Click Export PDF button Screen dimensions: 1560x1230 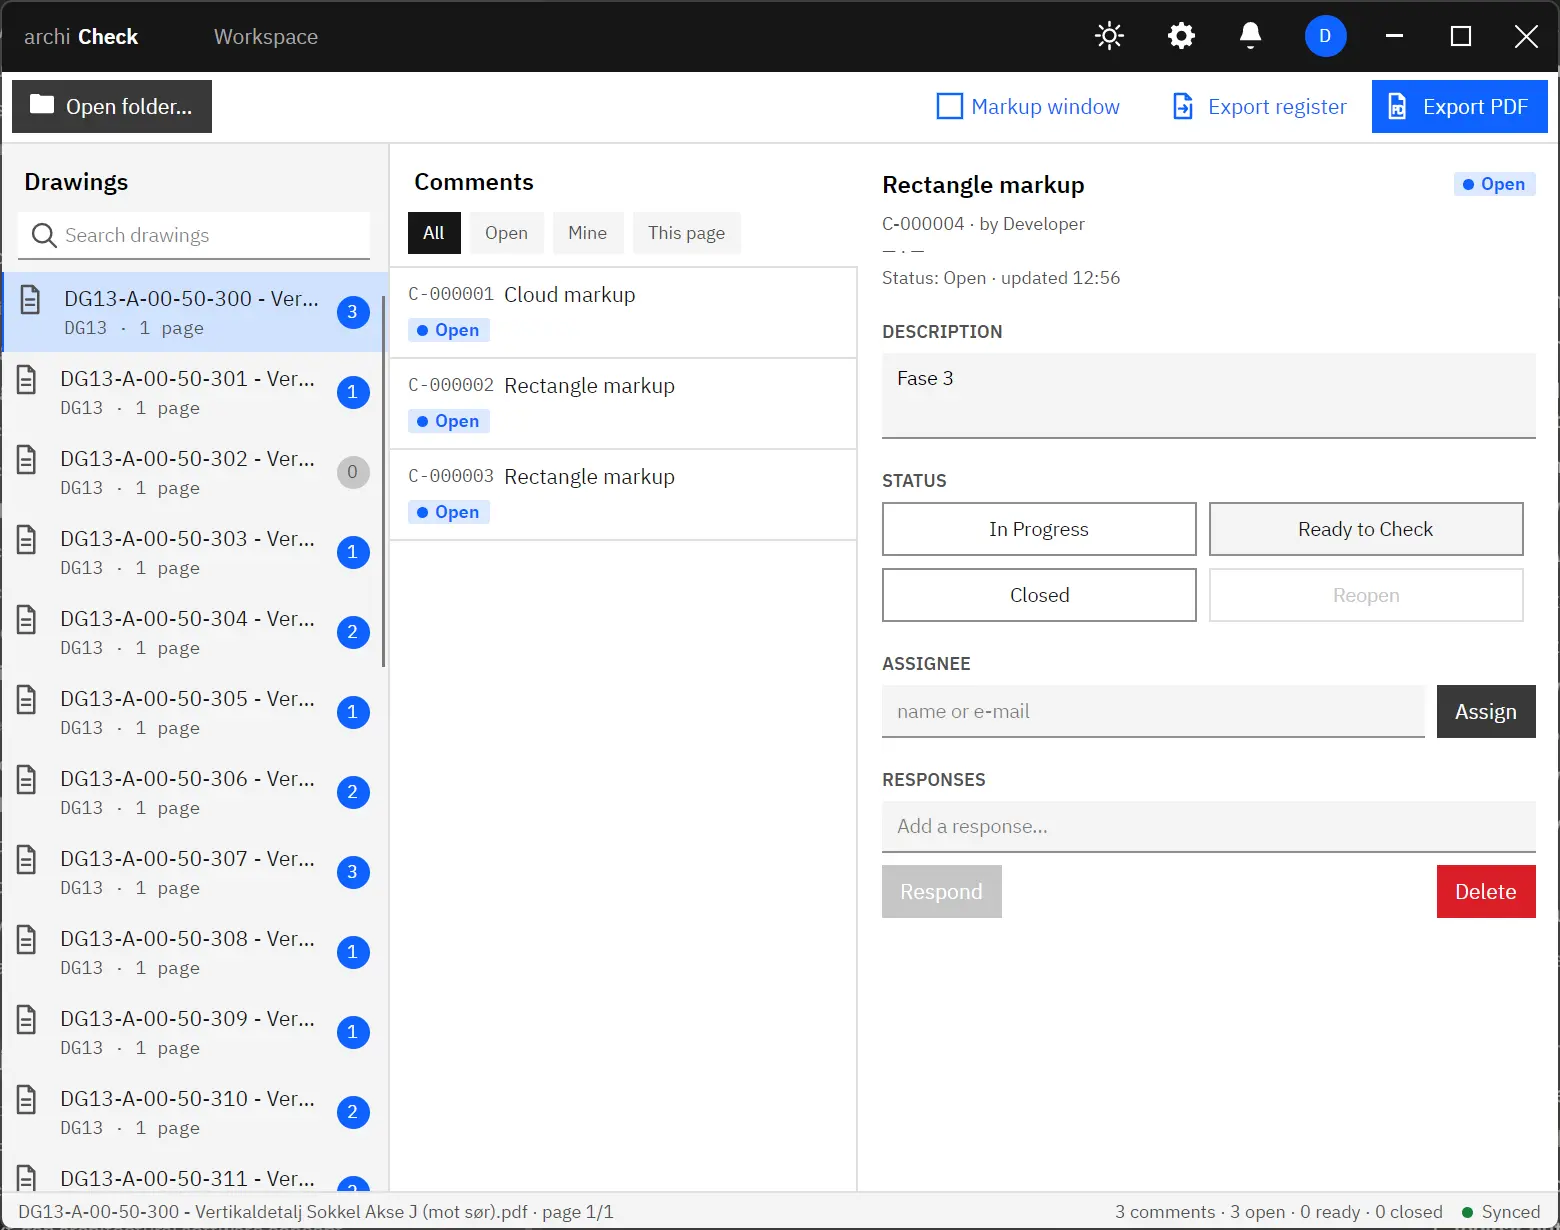(x=1459, y=106)
